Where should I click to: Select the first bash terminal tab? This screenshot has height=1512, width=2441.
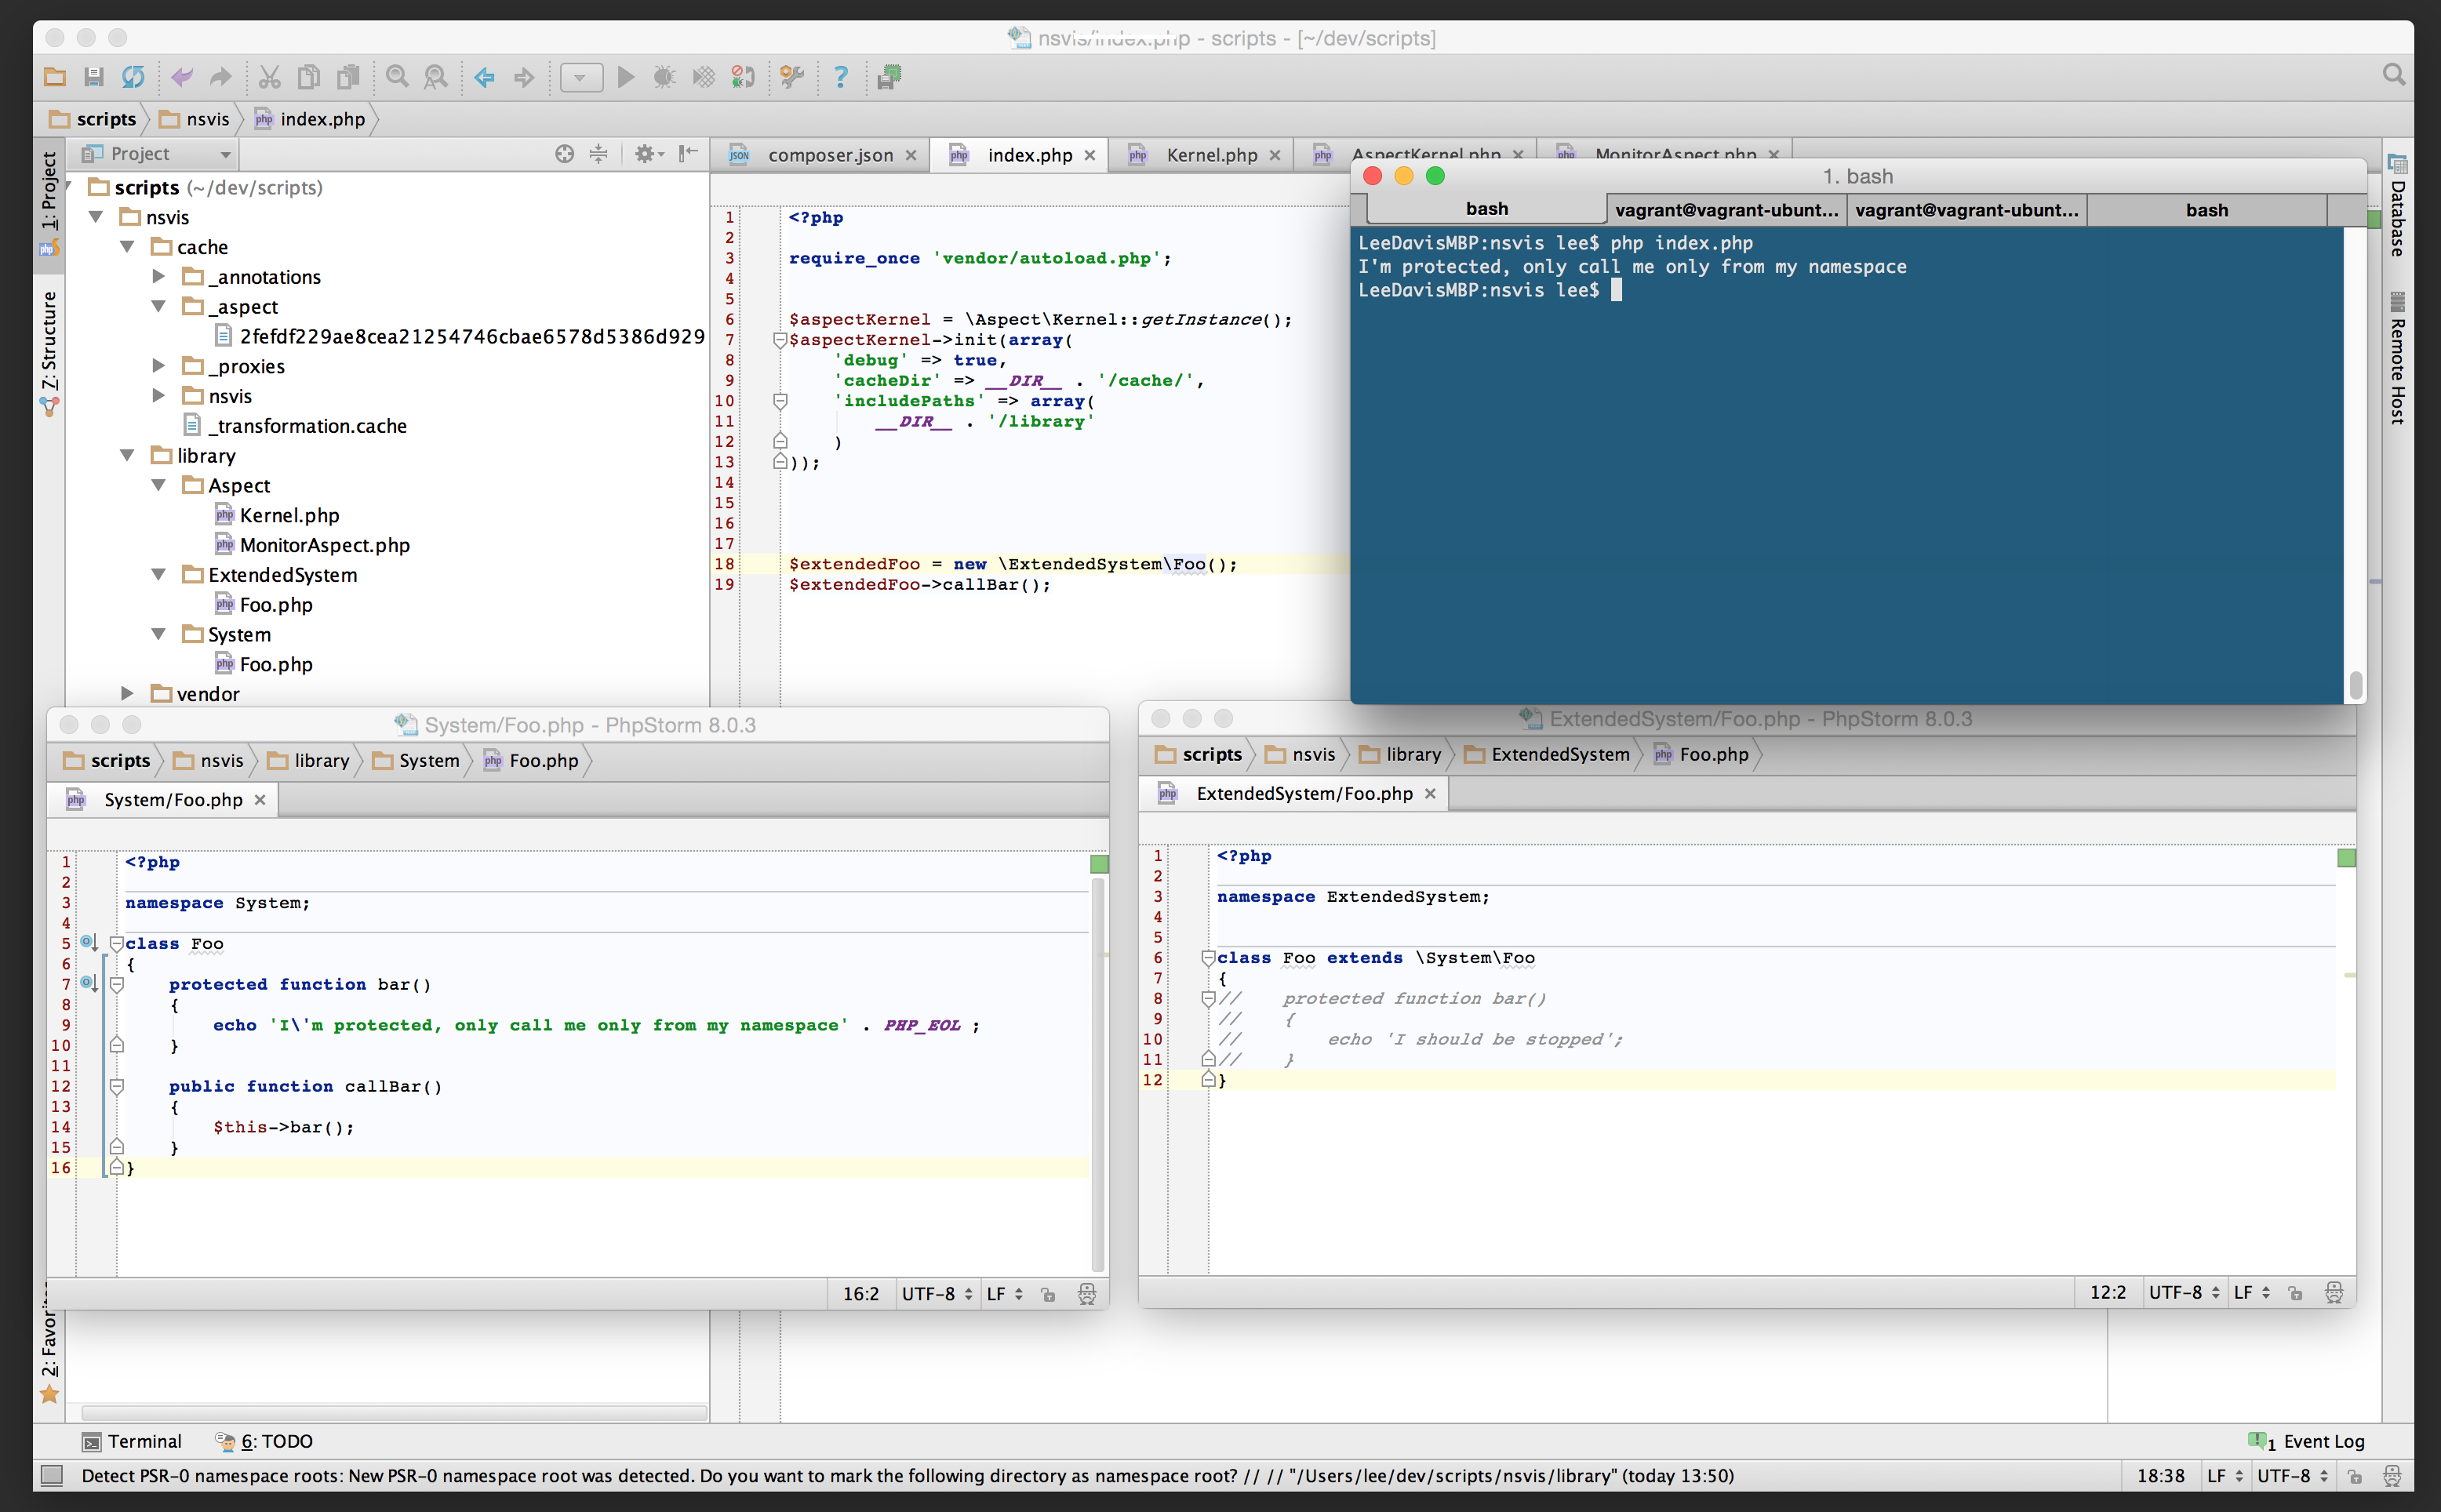point(1487,209)
